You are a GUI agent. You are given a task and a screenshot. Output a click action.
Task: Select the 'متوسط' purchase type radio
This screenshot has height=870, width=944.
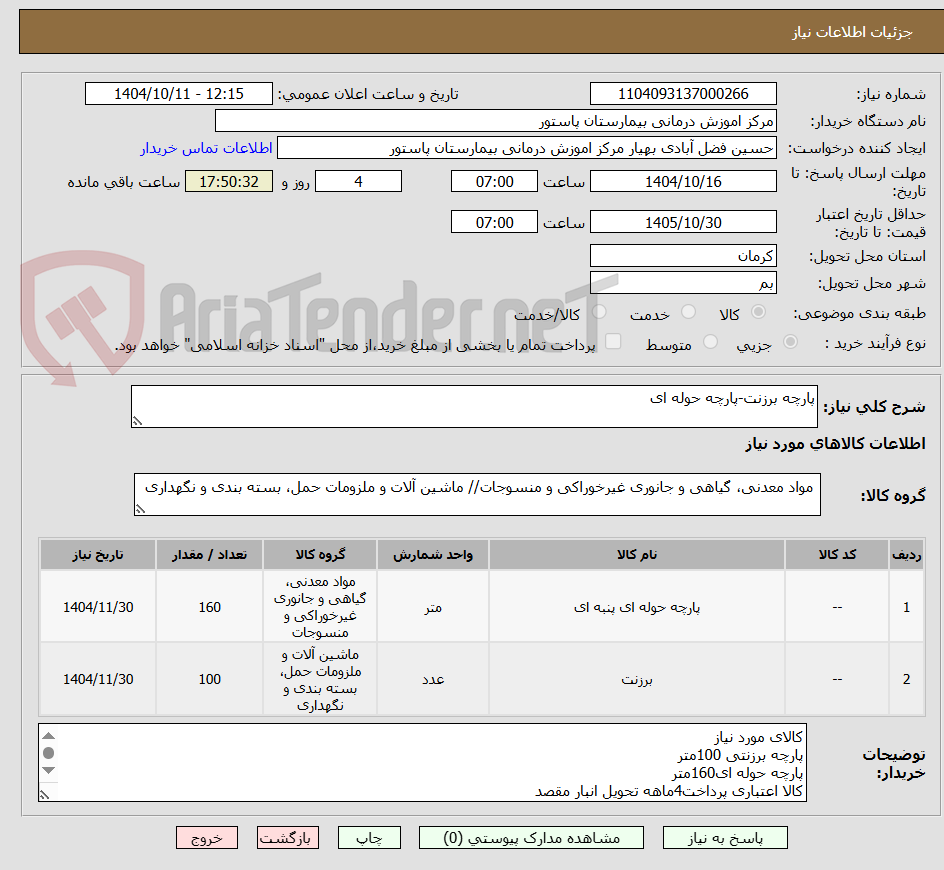(710, 342)
